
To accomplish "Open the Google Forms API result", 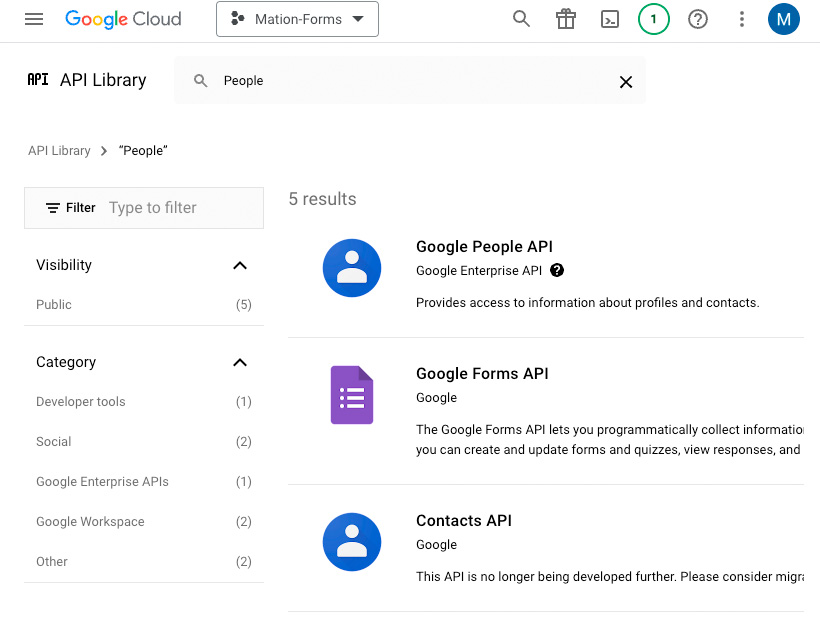I will (x=482, y=373).
